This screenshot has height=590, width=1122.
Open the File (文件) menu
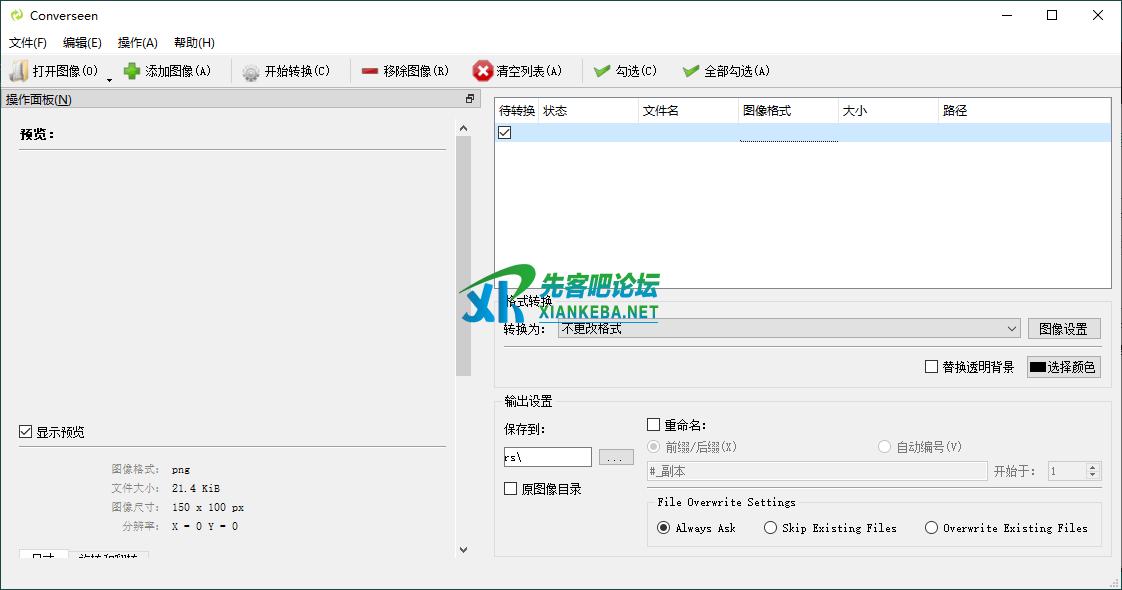click(28, 43)
